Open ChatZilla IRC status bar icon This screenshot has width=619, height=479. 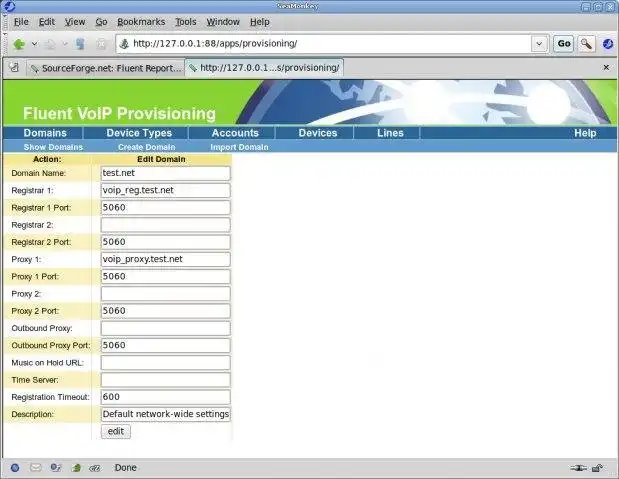pyautogui.click(x=95, y=468)
